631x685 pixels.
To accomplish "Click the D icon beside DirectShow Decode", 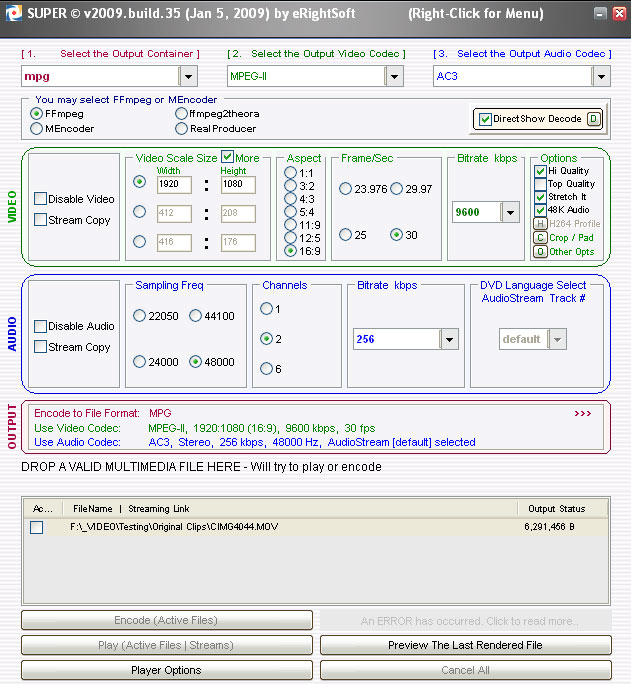I will coord(593,119).
